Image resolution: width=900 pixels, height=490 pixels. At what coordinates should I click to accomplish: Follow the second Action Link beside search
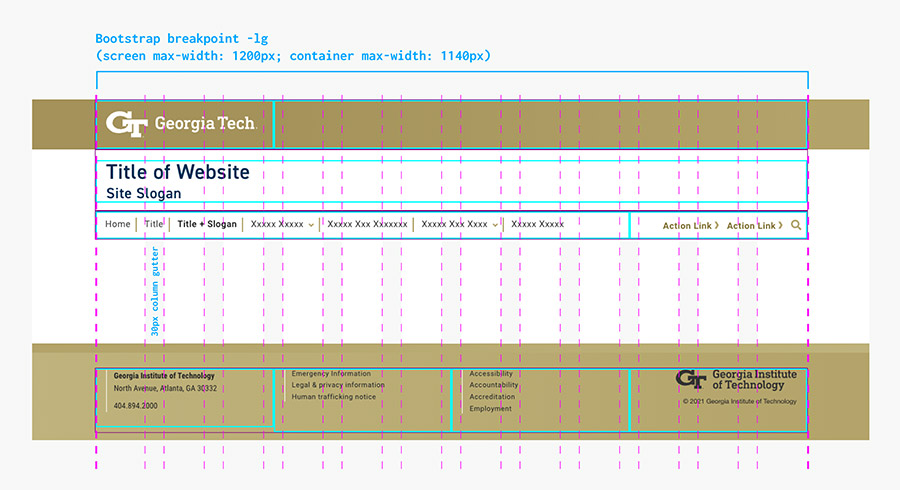754,225
